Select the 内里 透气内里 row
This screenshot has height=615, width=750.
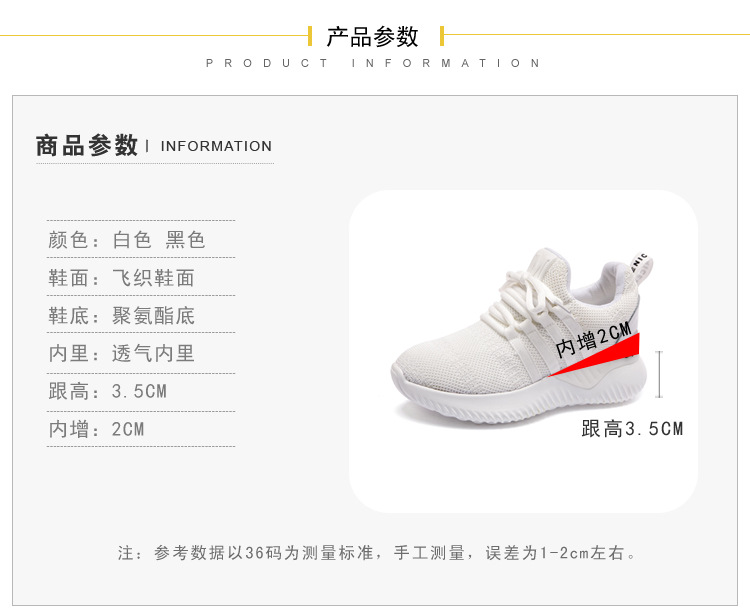pyautogui.click(x=141, y=353)
